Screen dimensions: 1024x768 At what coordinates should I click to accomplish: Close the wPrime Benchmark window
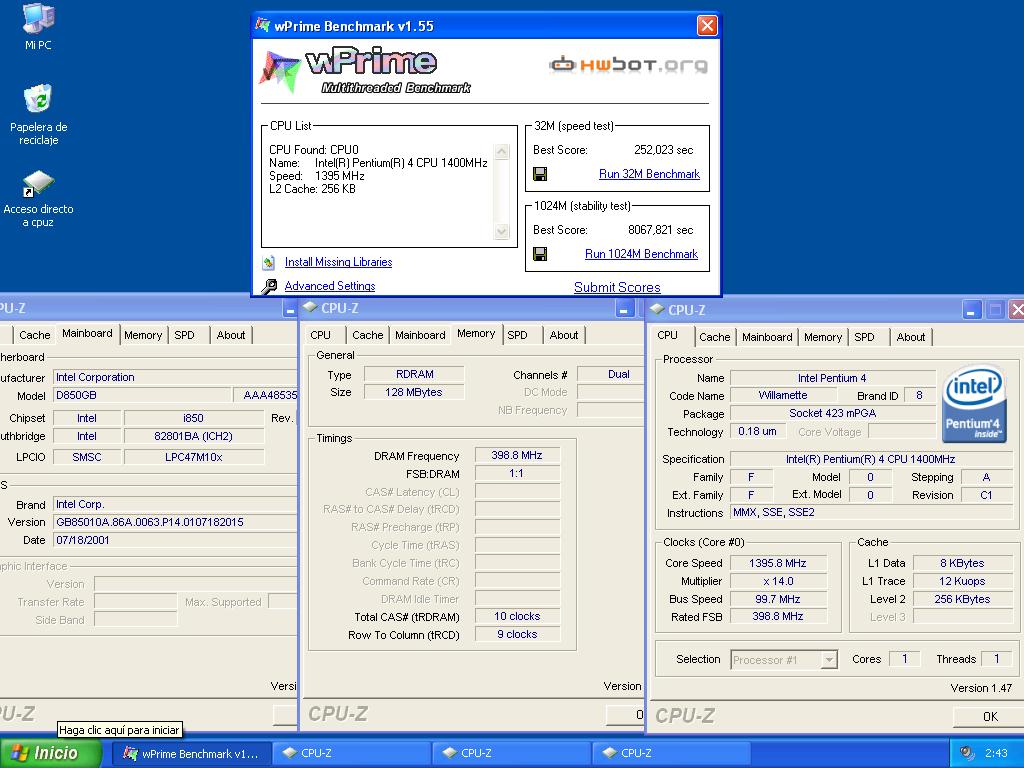point(707,25)
